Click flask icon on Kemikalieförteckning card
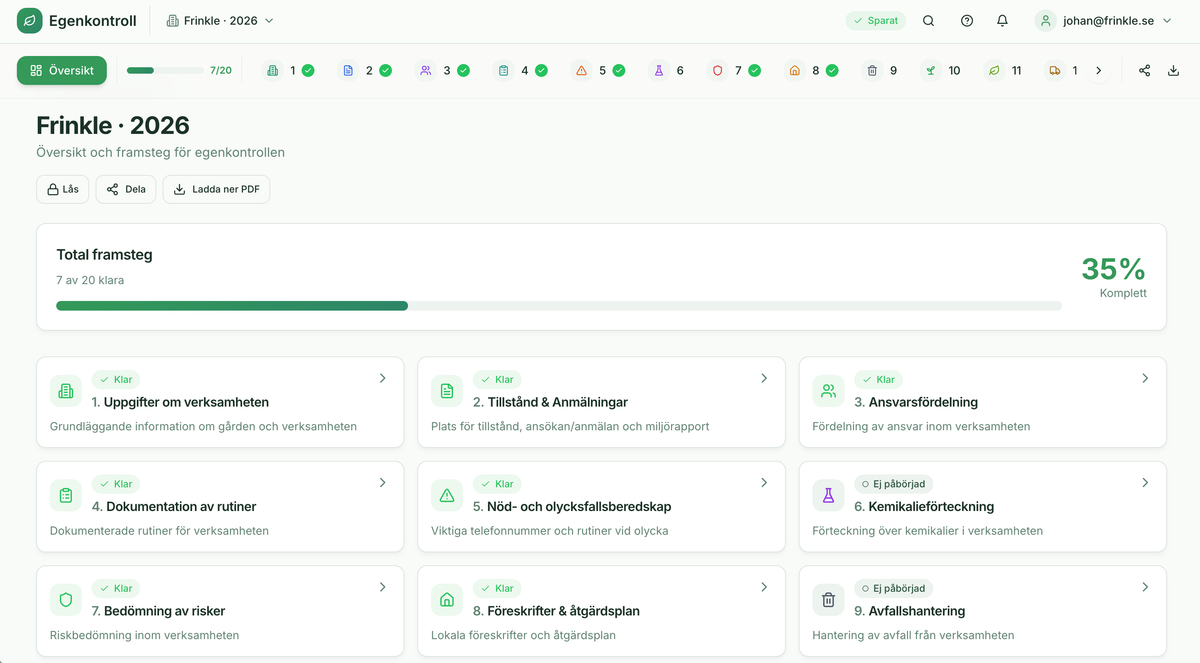1200x663 pixels. pyautogui.click(x=828, y=495)
